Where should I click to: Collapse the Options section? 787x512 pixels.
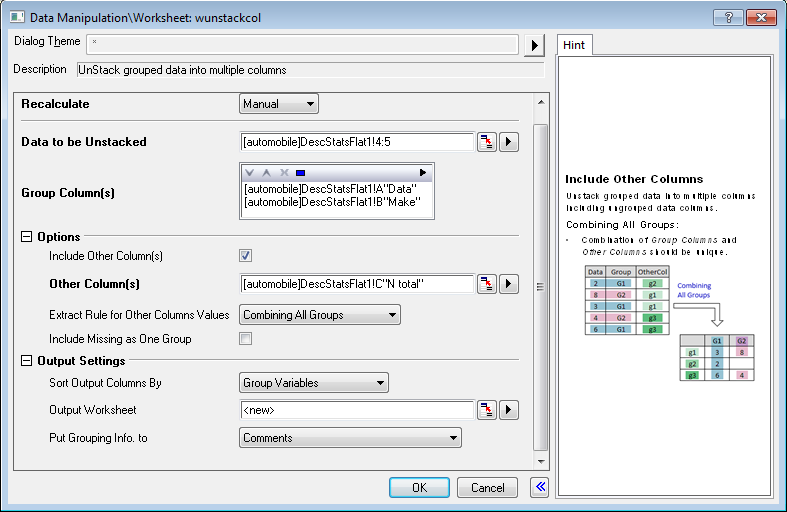[27, 236]
